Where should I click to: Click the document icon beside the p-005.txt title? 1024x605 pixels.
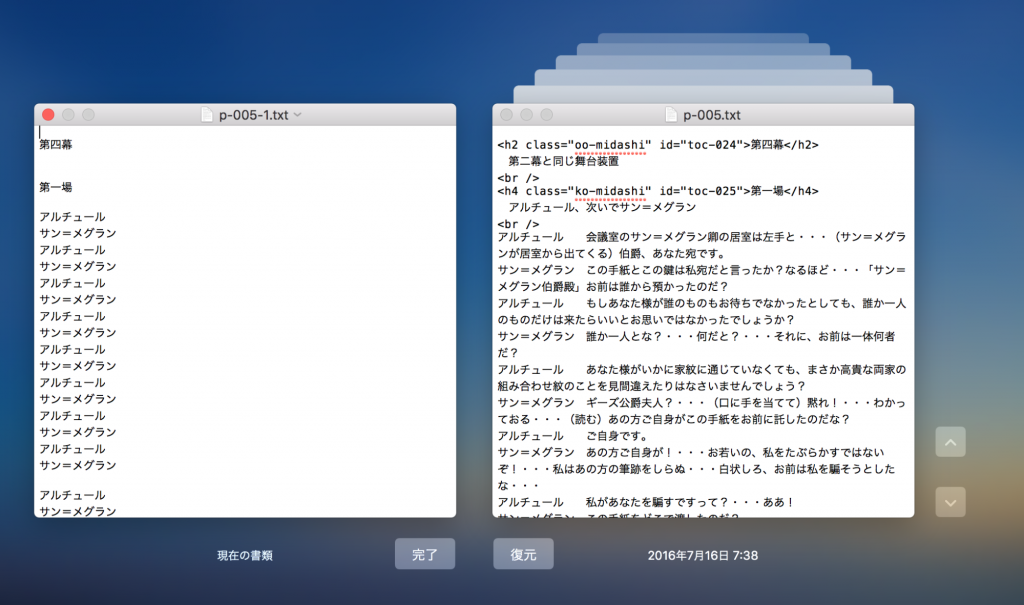tap(671, 115)
